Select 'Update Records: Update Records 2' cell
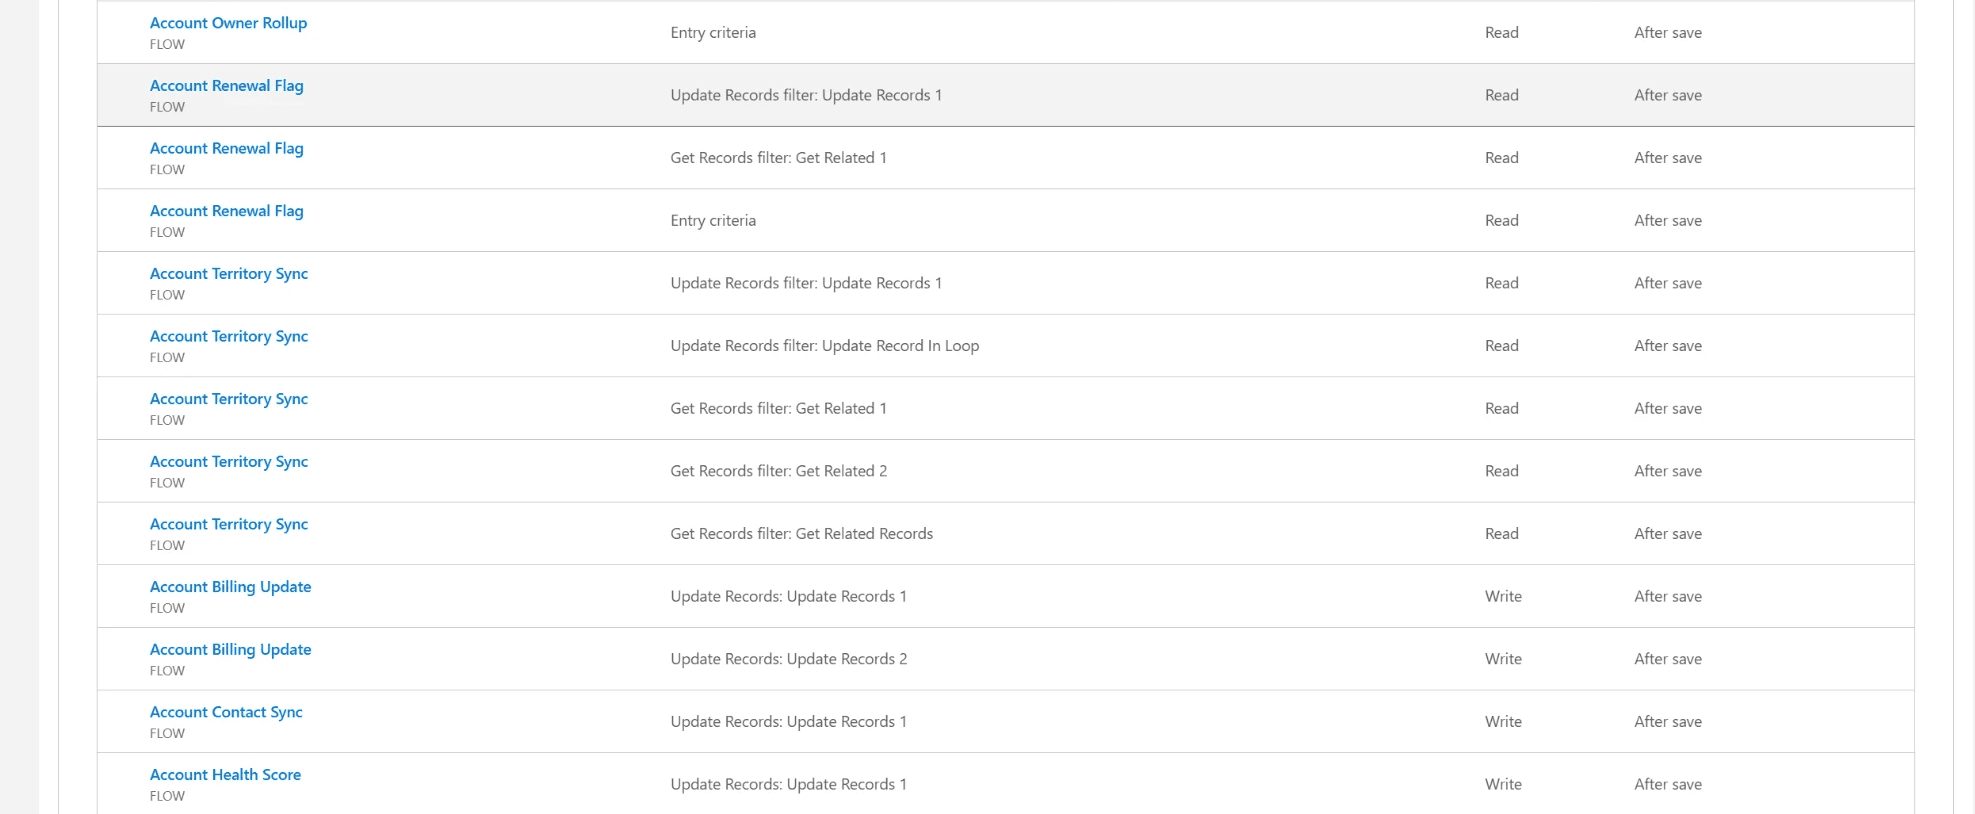This screenshot has width=1975, height=814. [x=789, y=659]
